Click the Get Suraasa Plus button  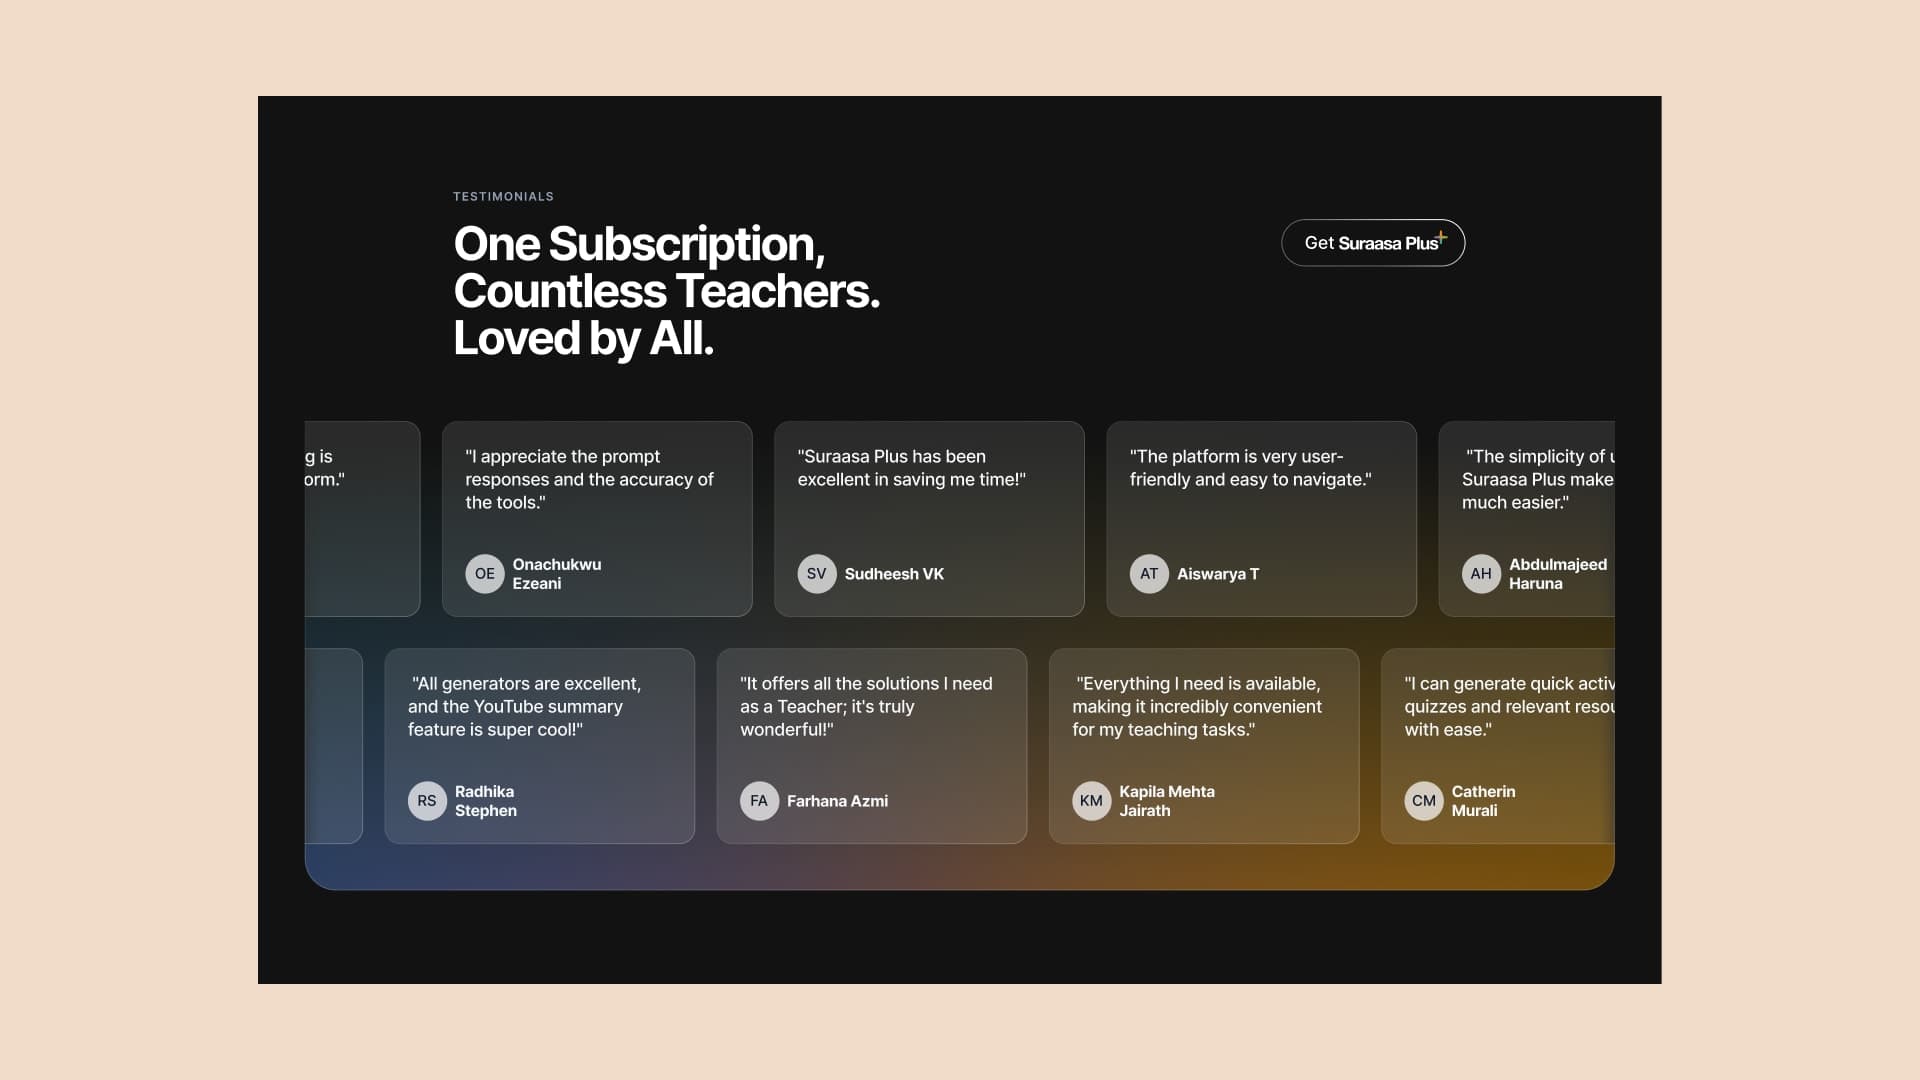pos(1373,243)
